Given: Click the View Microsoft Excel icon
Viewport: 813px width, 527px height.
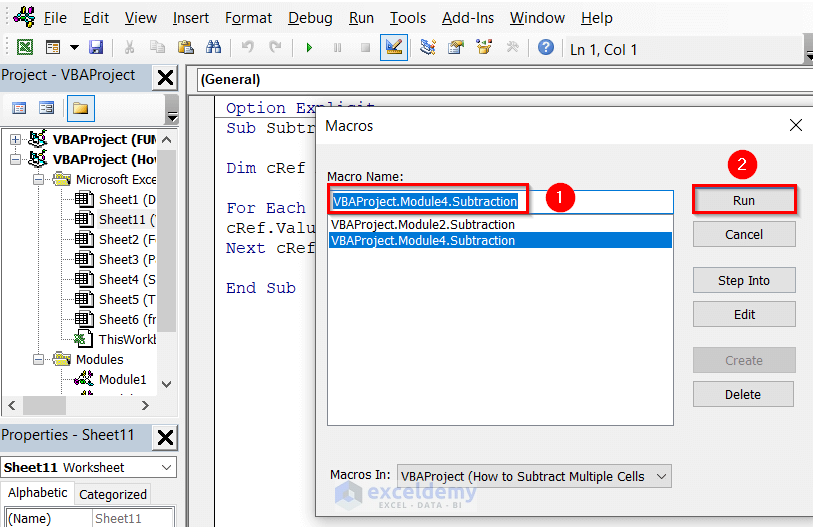Looking at the screenshot, I should click(x=24, y=48).
